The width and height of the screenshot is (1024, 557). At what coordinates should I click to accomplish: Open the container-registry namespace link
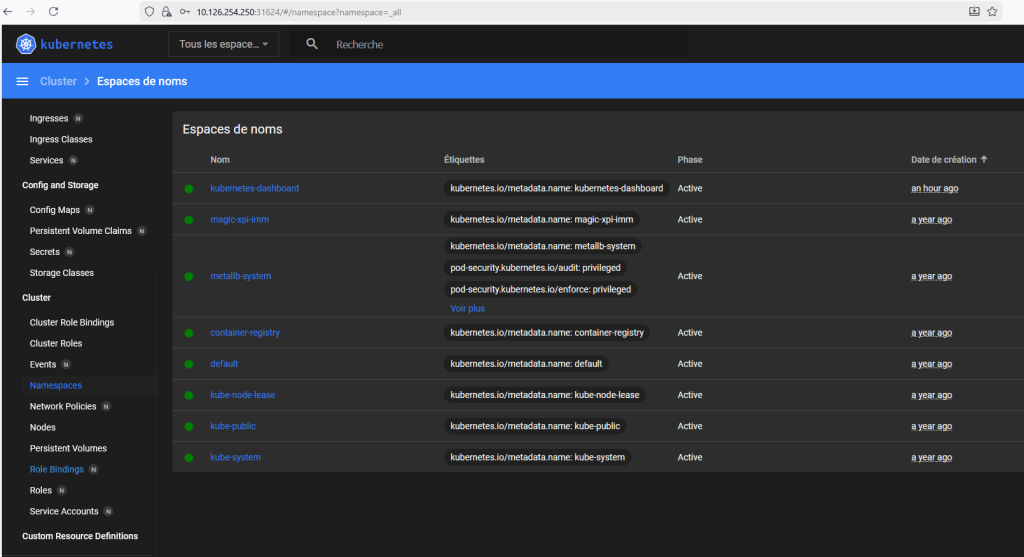point(244,332)
